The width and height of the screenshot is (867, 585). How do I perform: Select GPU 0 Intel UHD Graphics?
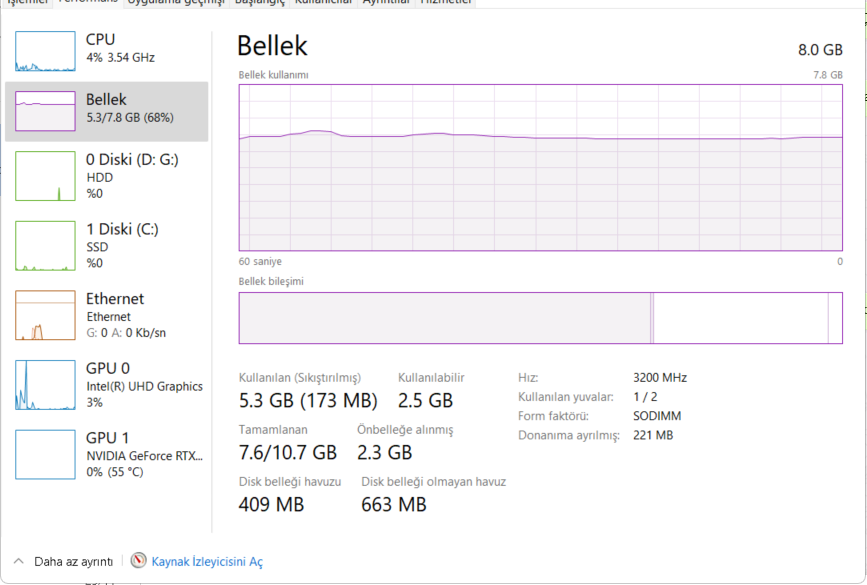coord(107,385)
